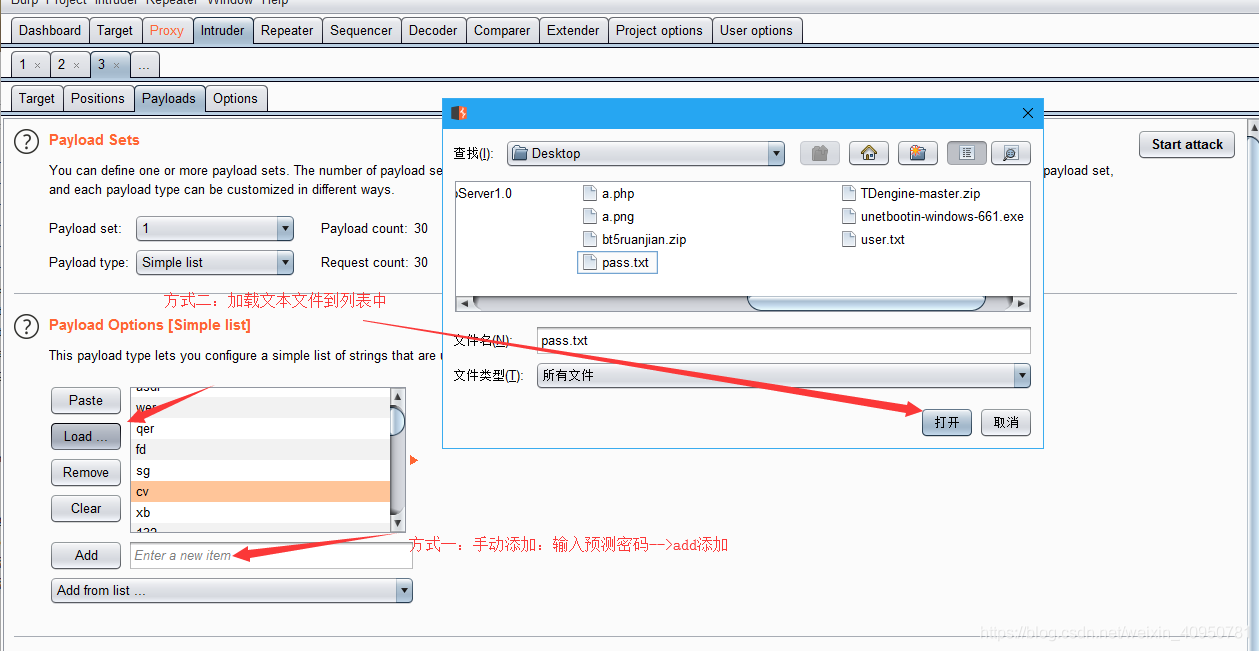Viewport: 1259px width, 651px height.
Task: Click the pass.txt file icon
Action: tap(591, 262)
